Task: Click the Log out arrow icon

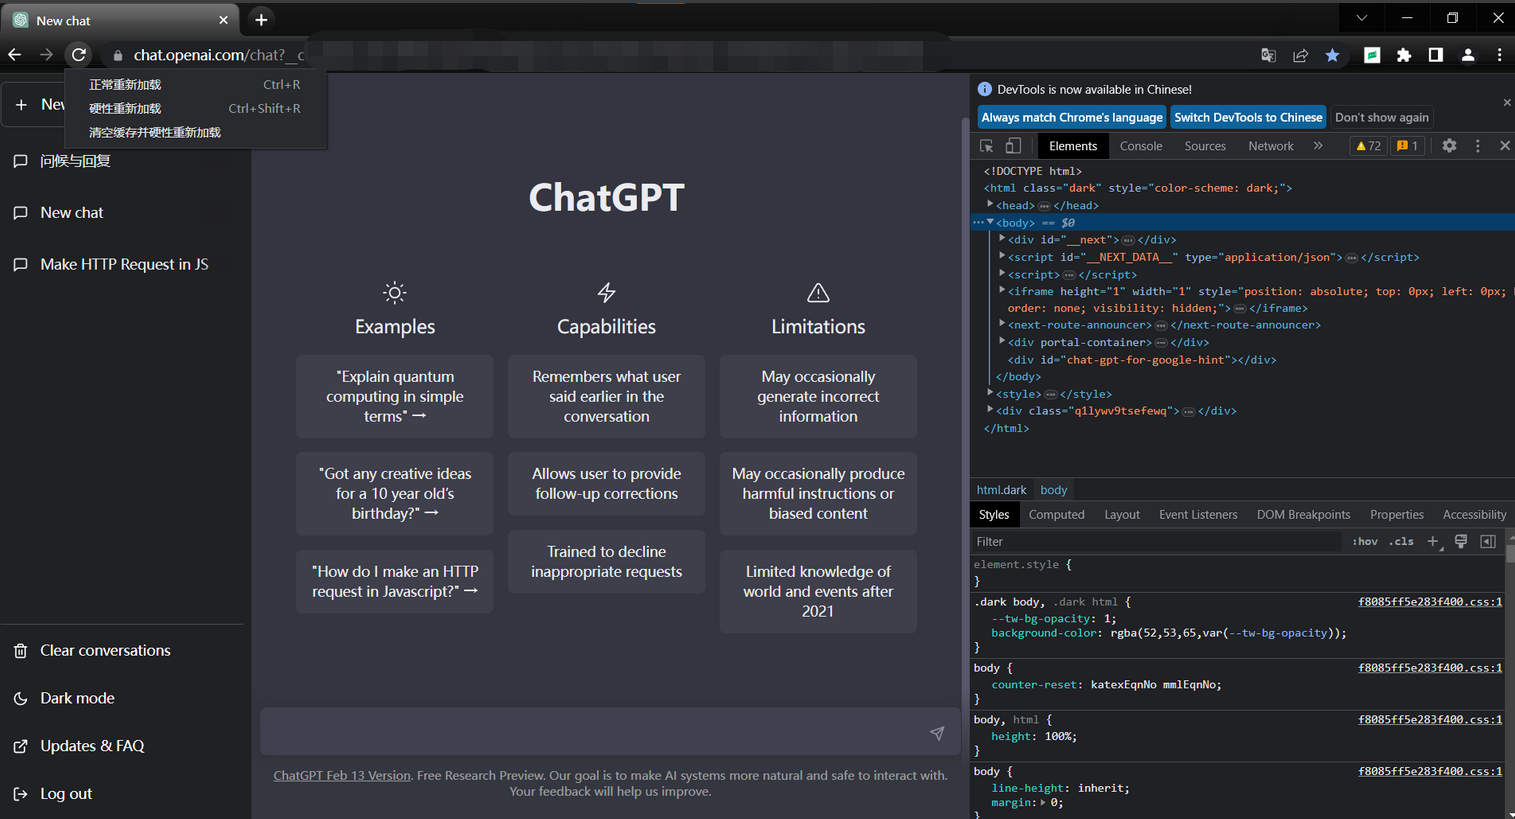Action: click(20, 794)
